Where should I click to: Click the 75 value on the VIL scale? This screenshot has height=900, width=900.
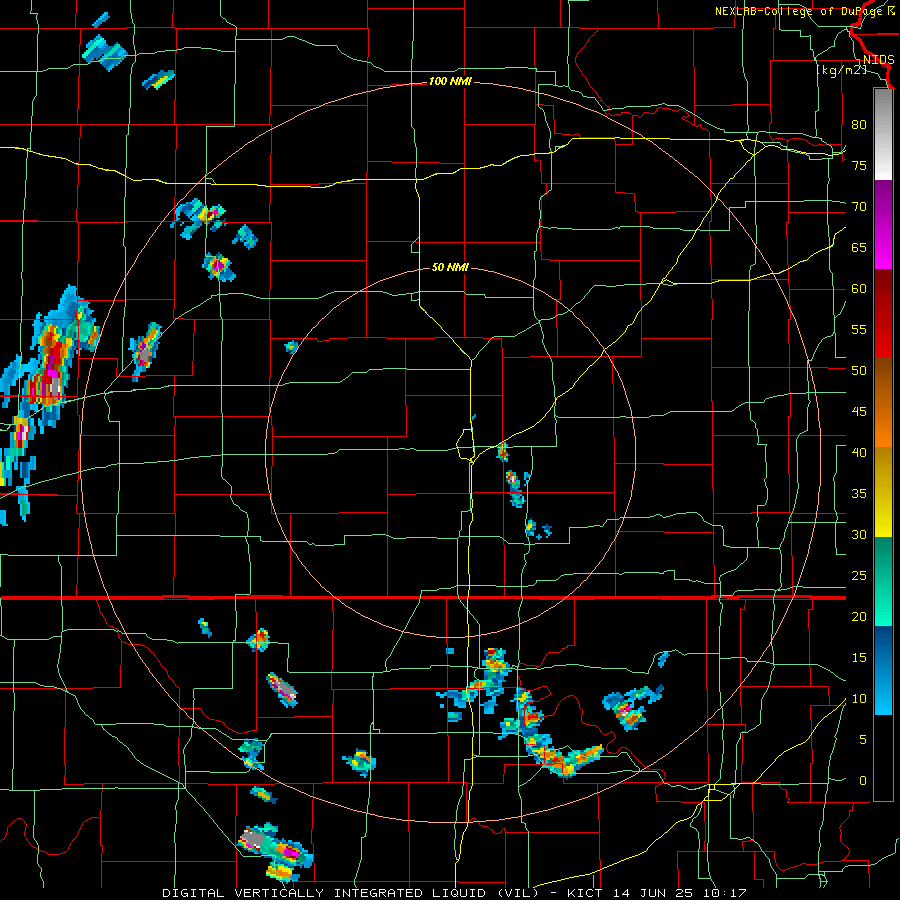coord(859,165)
